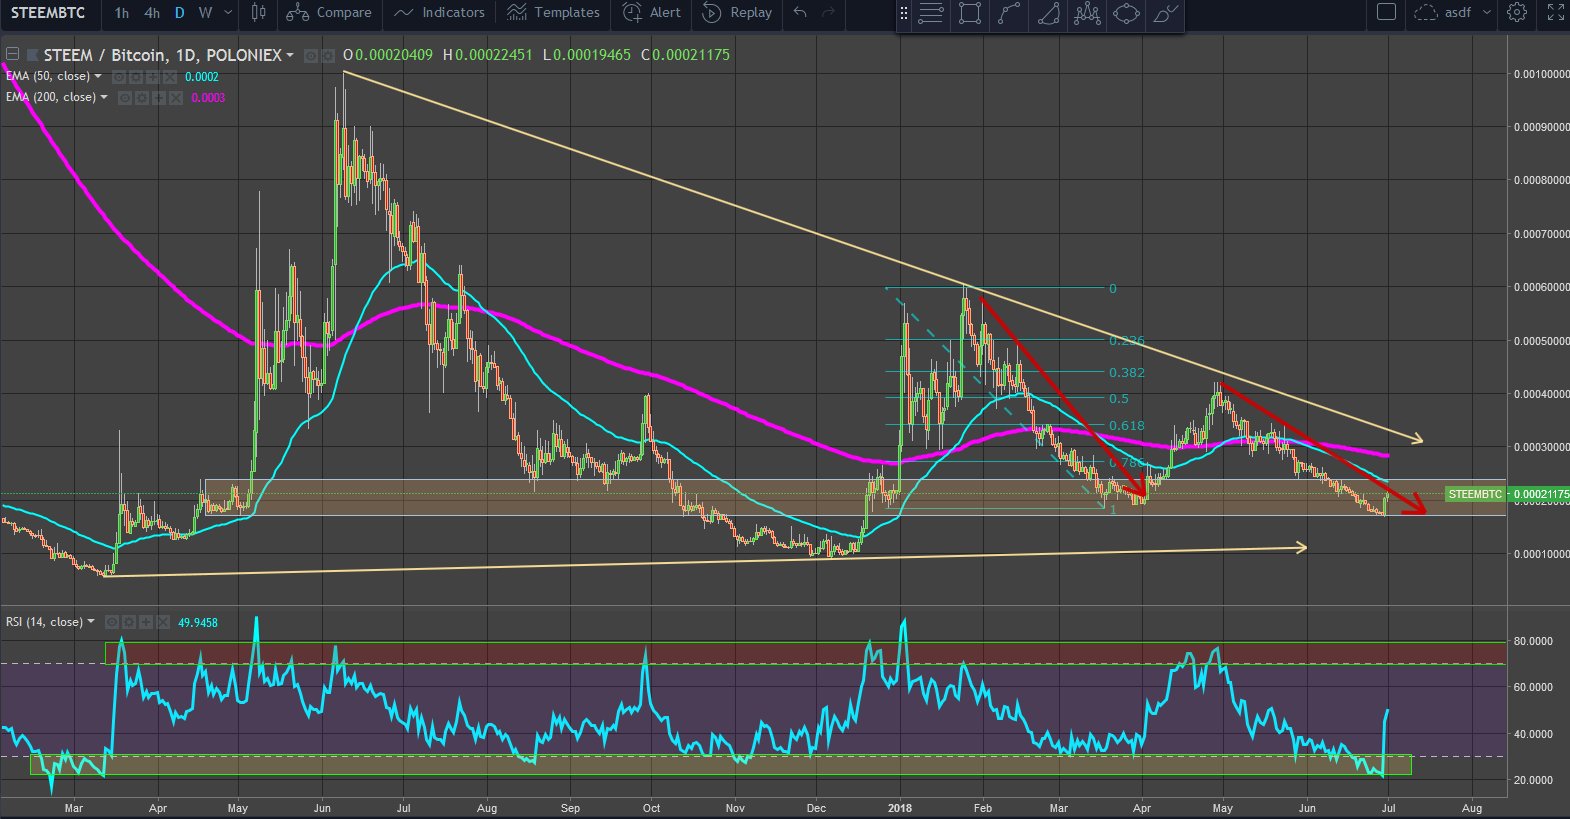Select the rectangle shape drawing tool

coord(969,14)
